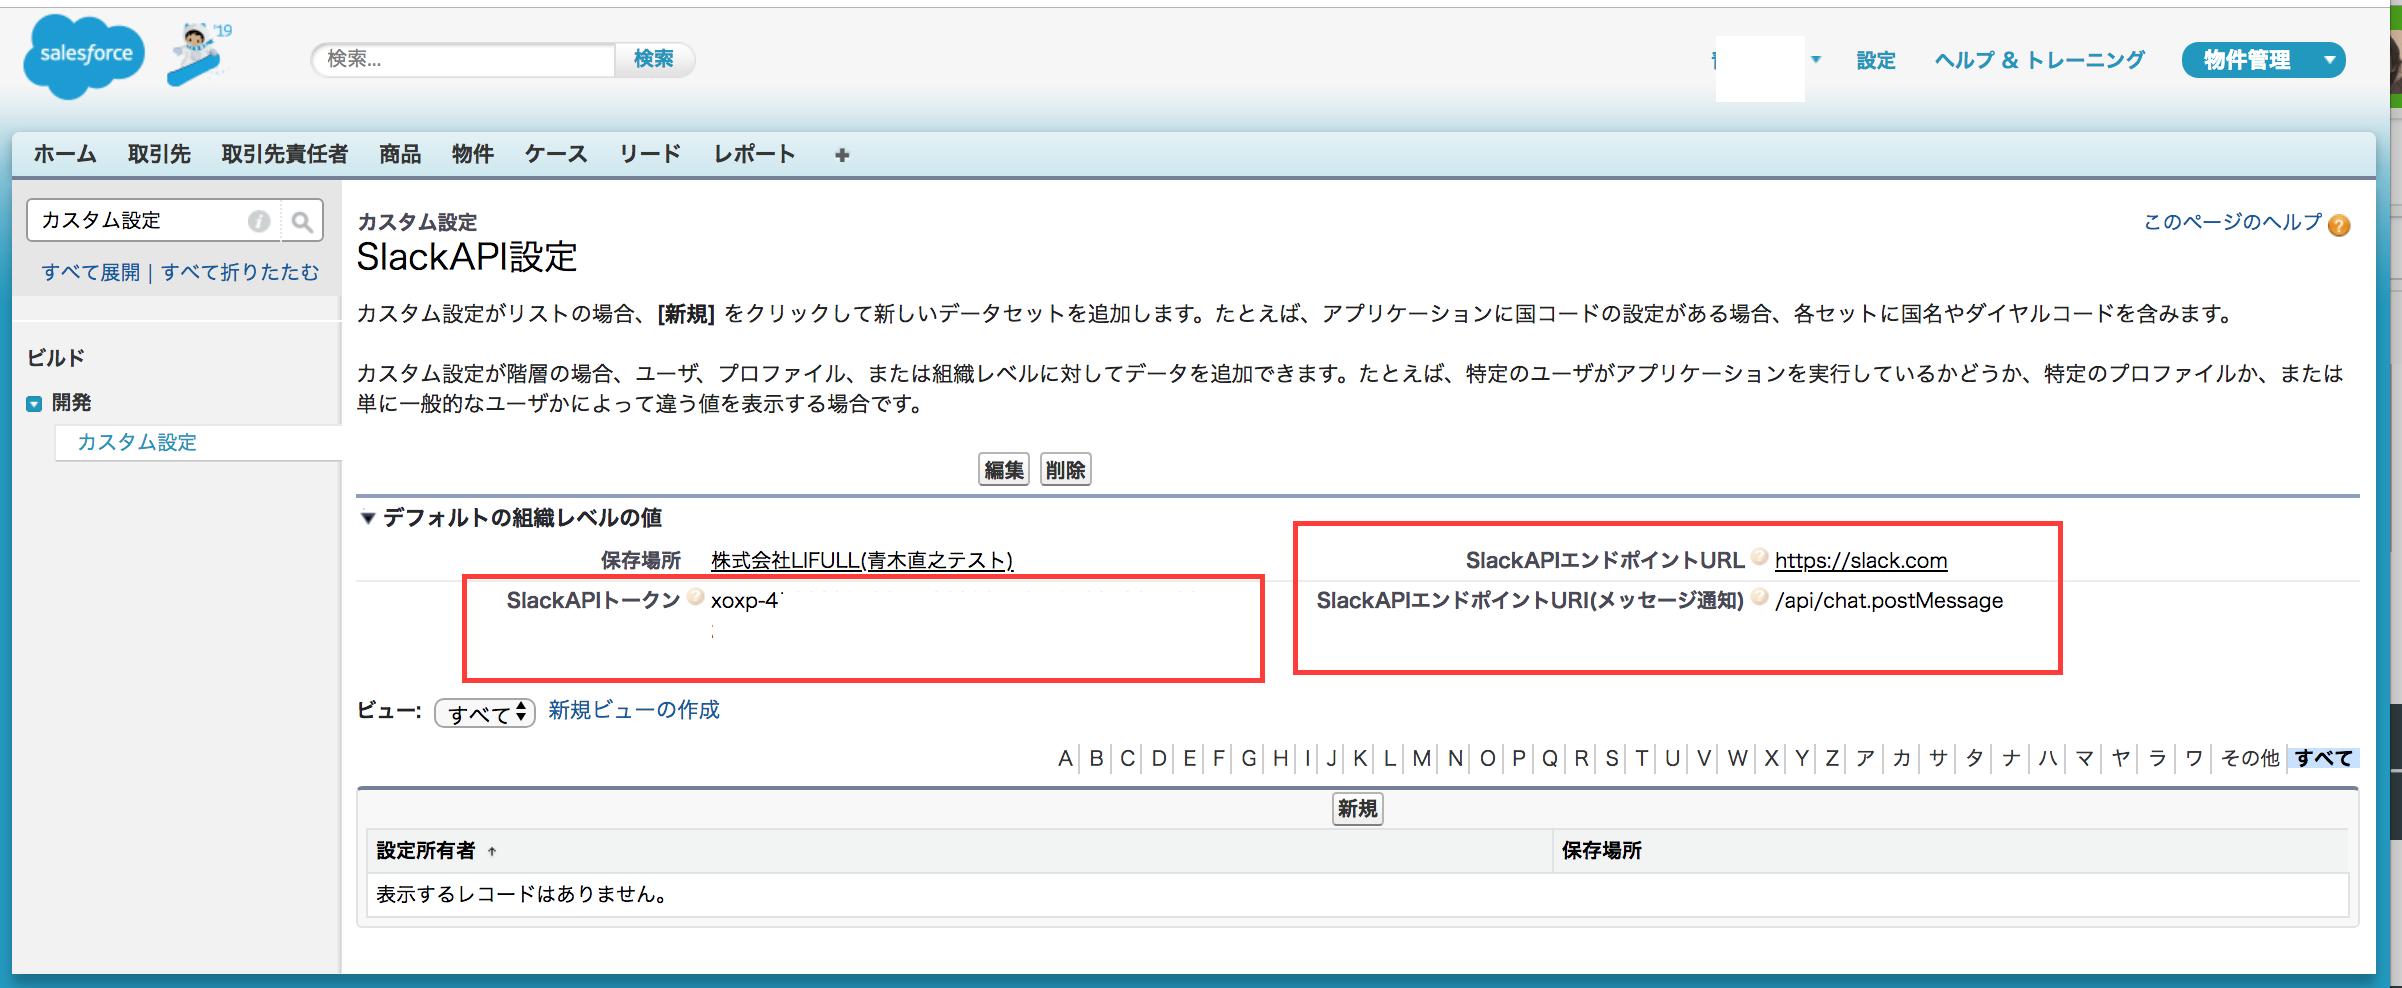Open ヘルプ & トレーニング link

(x=2040, y=61)
